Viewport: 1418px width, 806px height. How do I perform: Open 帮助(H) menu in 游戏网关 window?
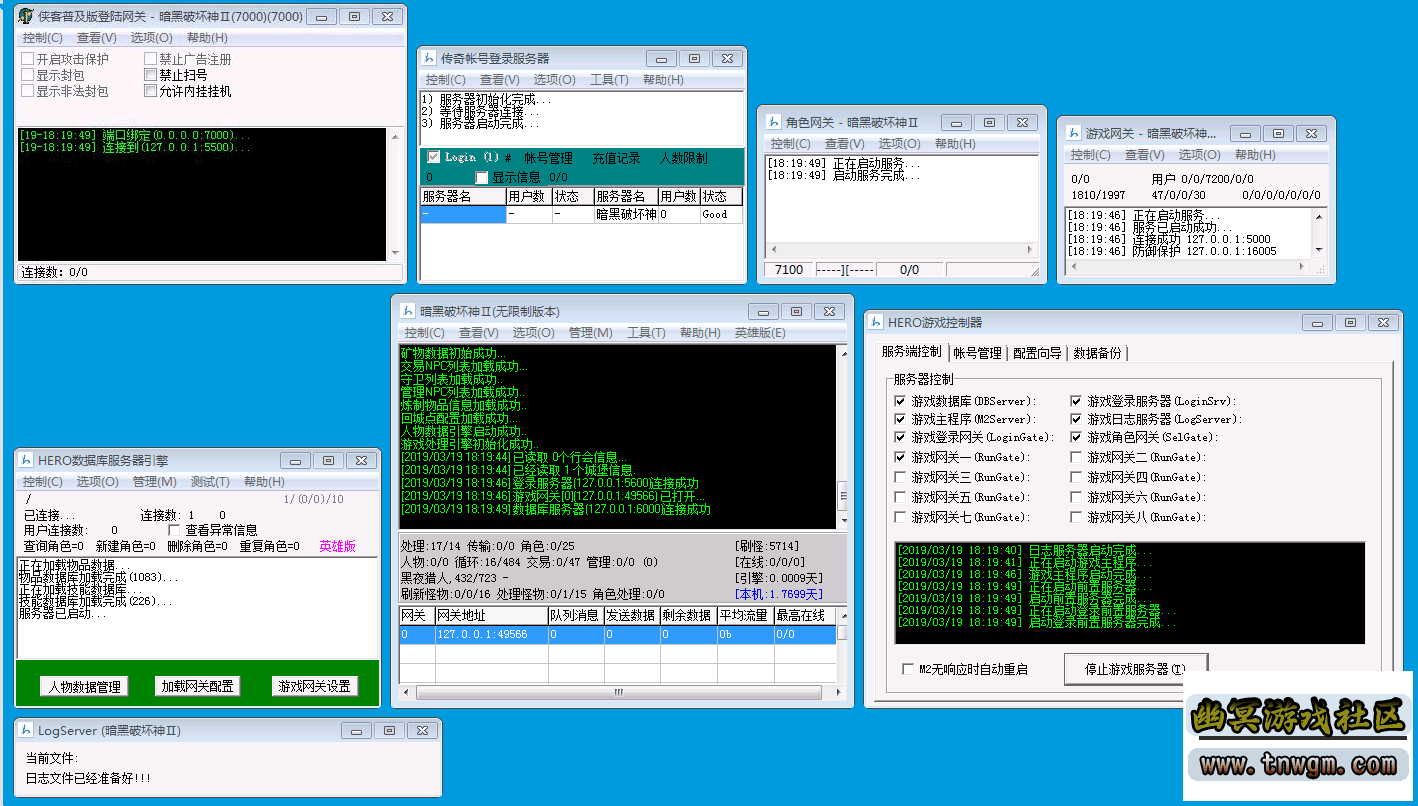(1255, 155)
